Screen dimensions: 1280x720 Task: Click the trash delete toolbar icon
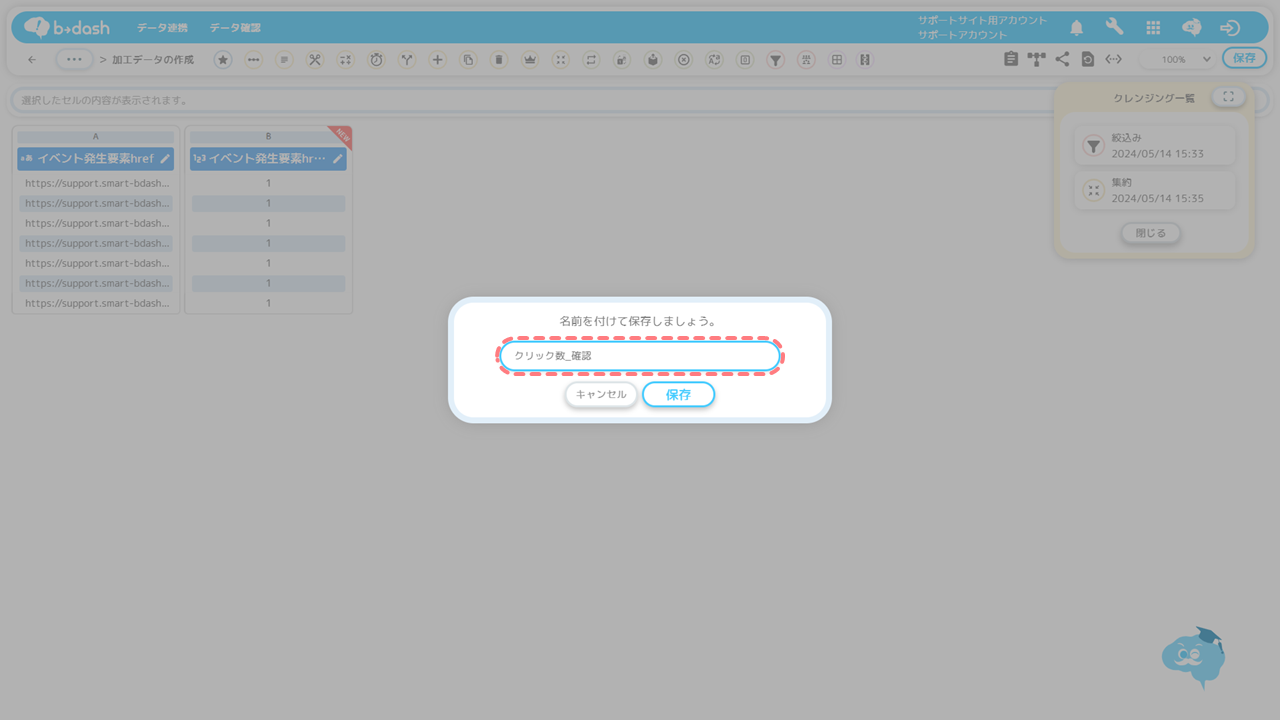coord(499,60)
